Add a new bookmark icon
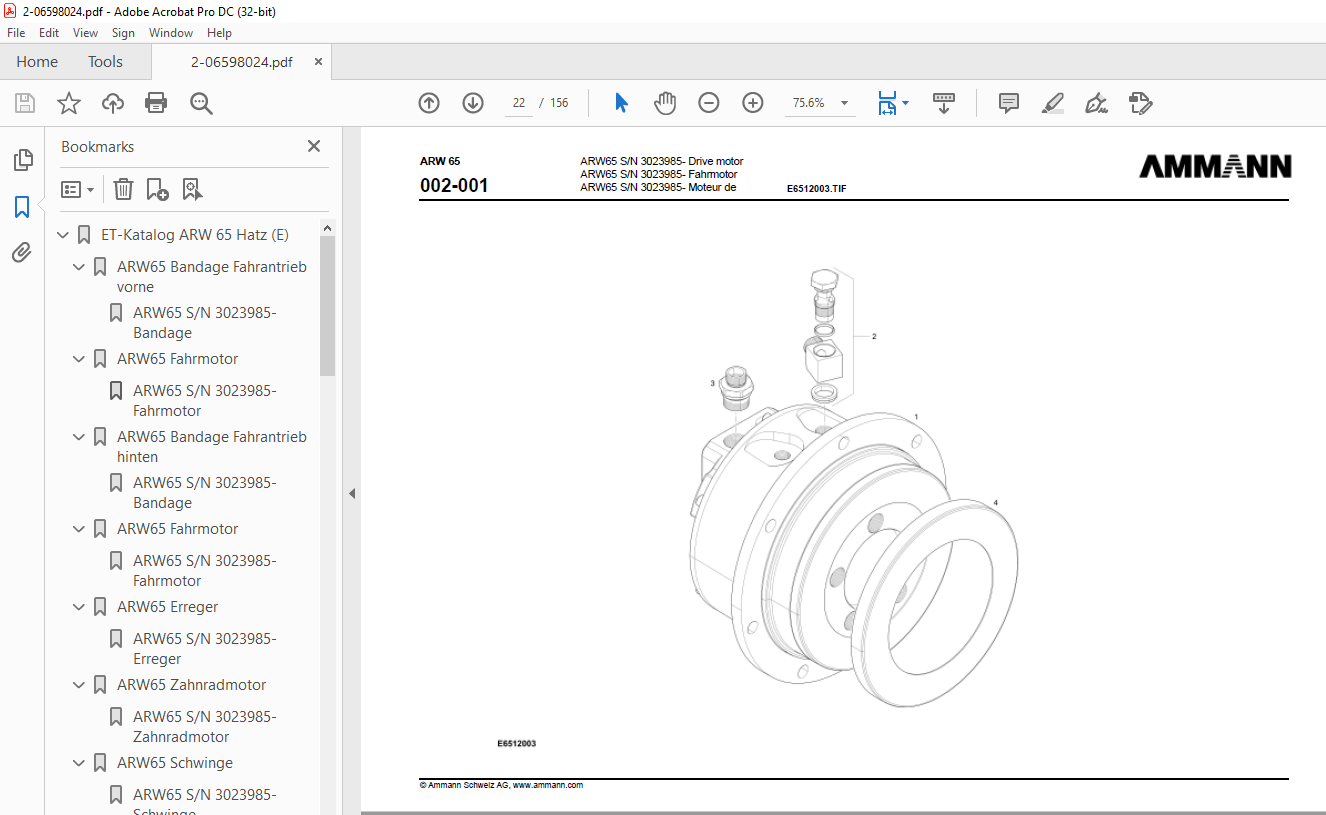The height and width of the screenshot is (815, 1326). coord(157,189)
